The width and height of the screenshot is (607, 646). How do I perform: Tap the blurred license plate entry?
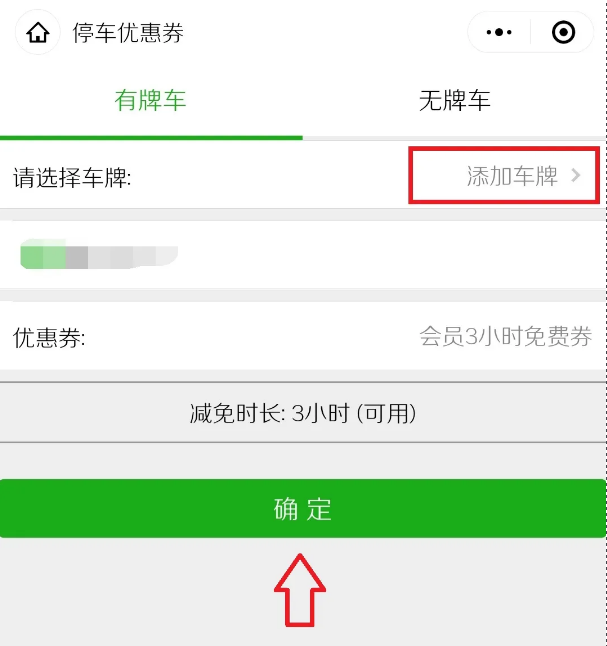tap(99, 254)
